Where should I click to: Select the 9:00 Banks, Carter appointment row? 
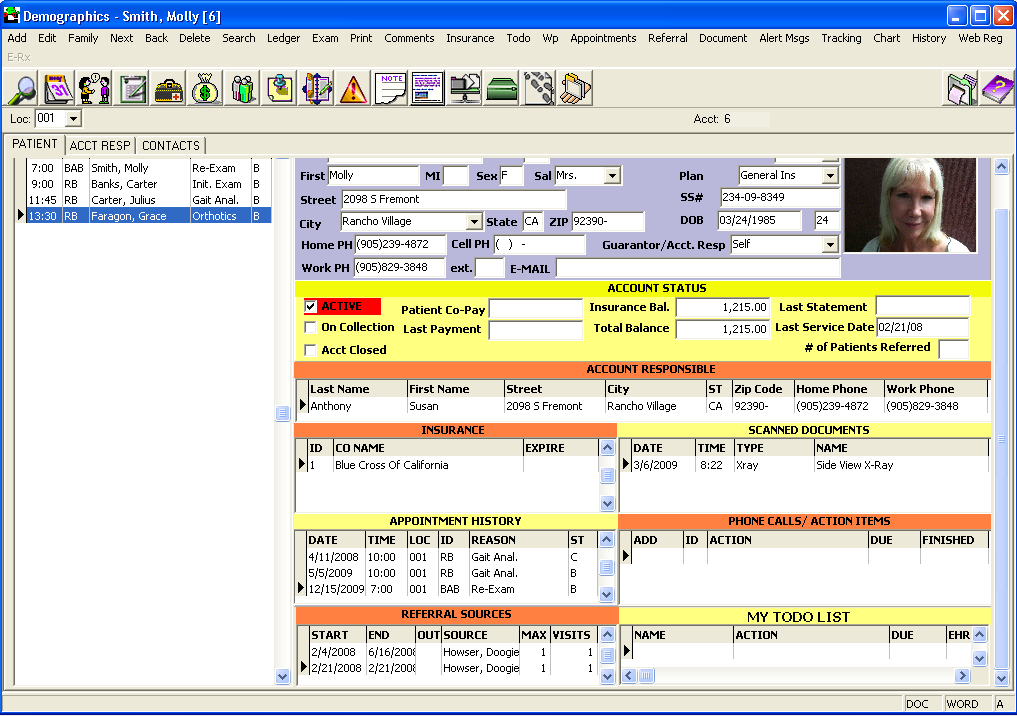[x=149, y=184]
